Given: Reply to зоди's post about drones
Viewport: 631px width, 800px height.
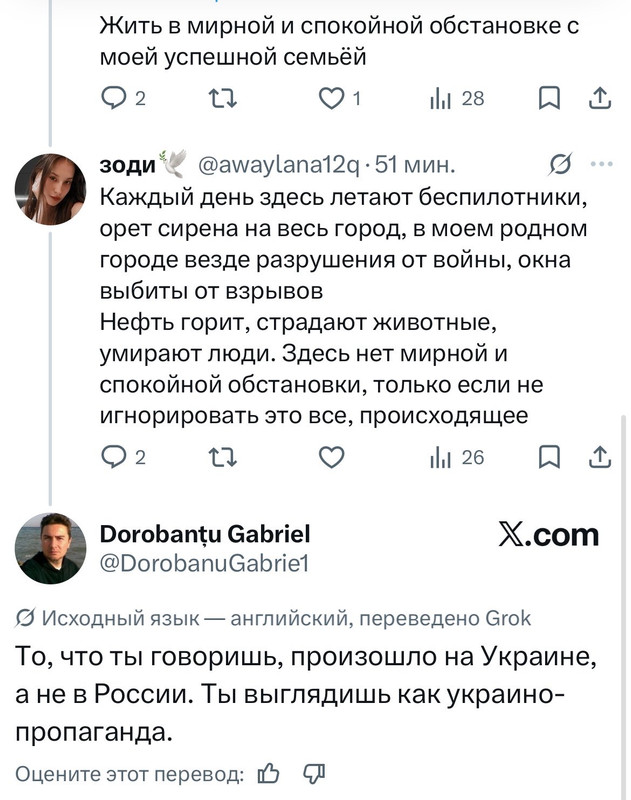Looking at the screenshot, I should 123,457.
